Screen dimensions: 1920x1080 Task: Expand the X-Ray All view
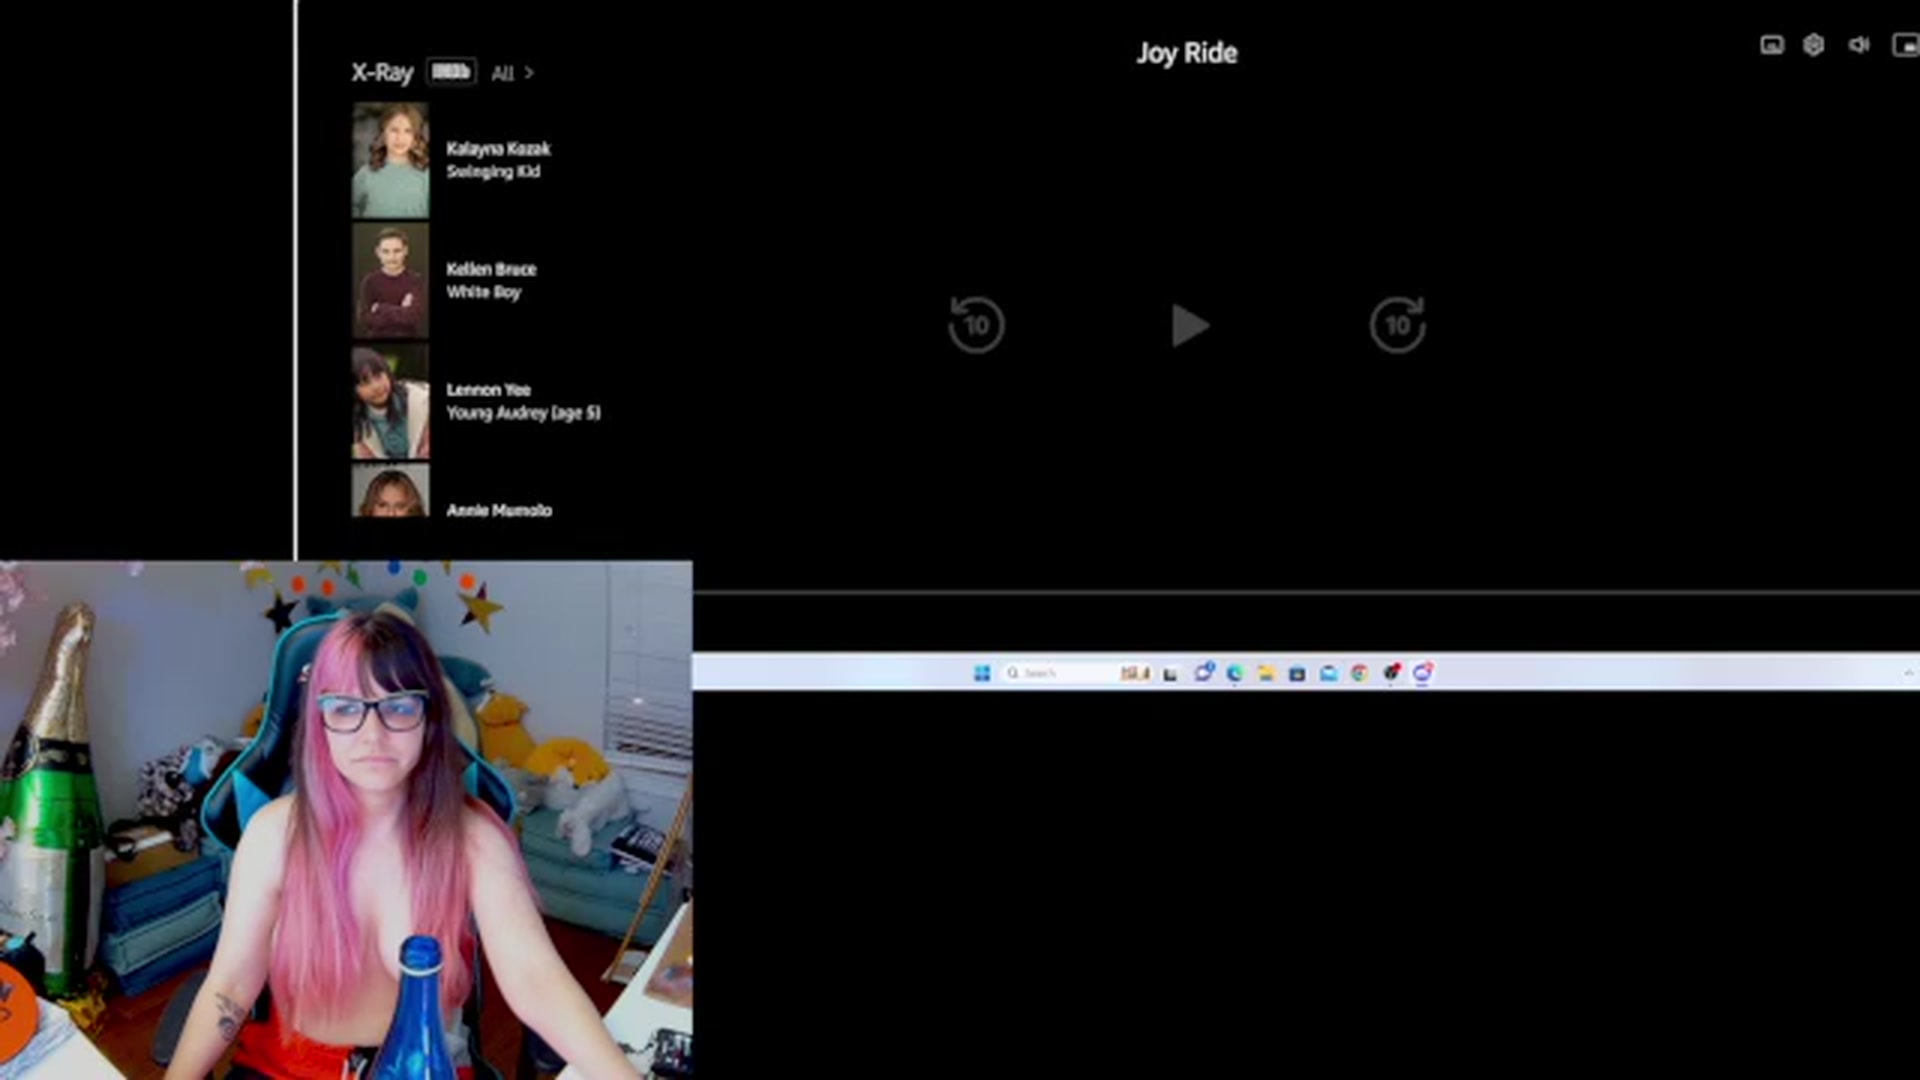(512, 73)
